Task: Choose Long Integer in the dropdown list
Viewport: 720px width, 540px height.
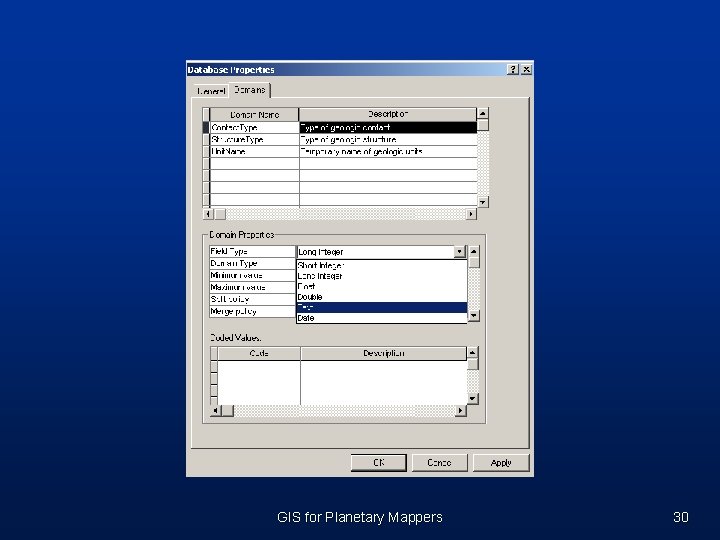Action: pyautogui.click(x=381, y=276)
